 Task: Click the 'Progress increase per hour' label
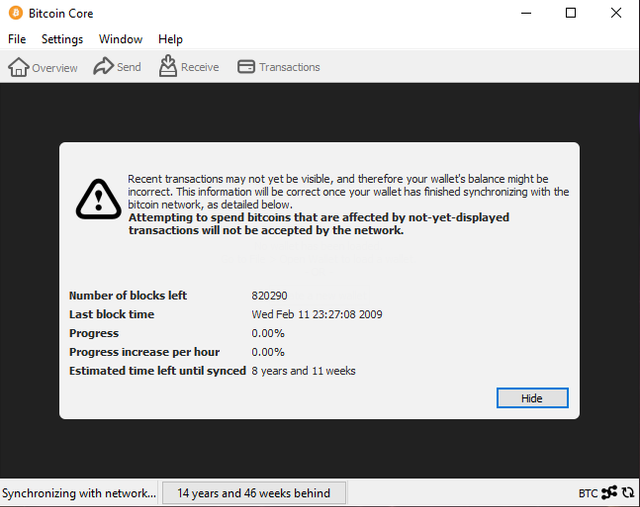(x=144, y=352)
